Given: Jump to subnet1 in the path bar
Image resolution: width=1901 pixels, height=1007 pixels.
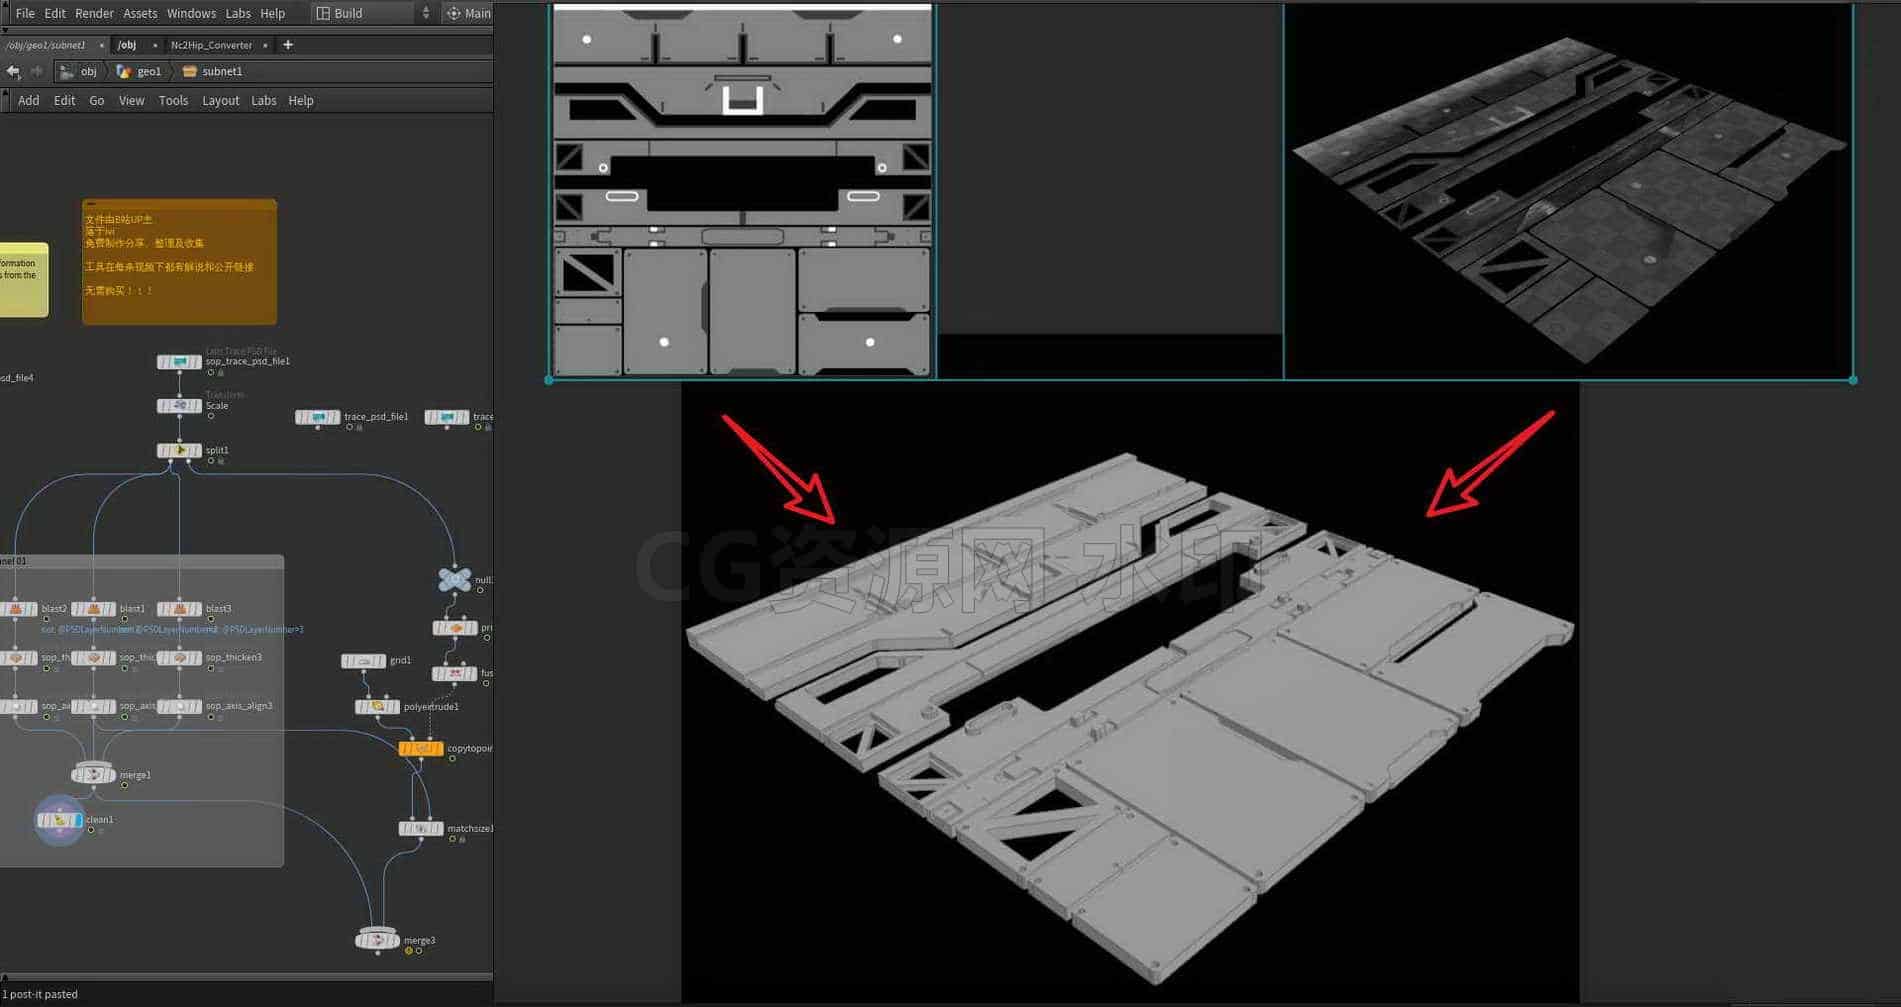Looking at the screenshot, I should click(213, 71).
